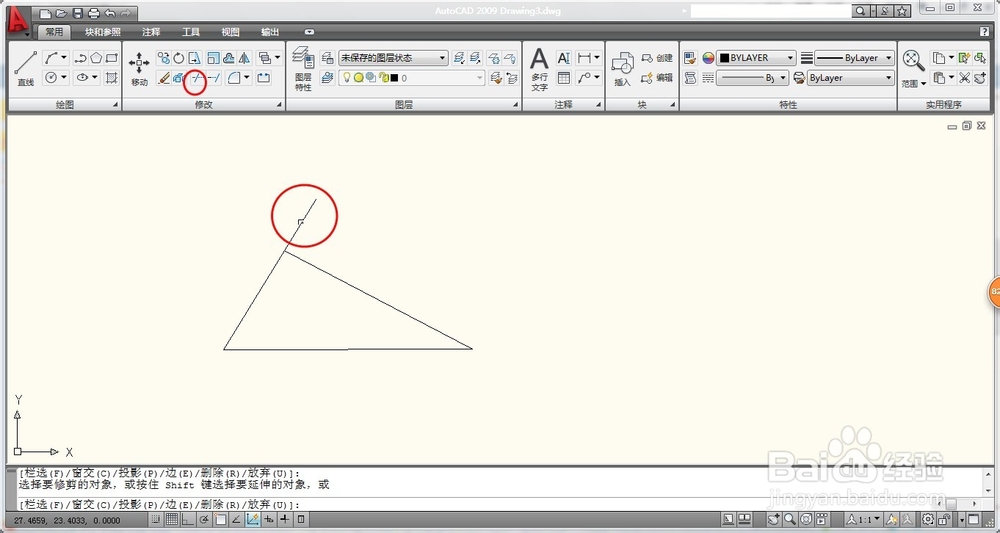
Task: Toggle Polar tracking in status bar
Action: coord(204,520)
